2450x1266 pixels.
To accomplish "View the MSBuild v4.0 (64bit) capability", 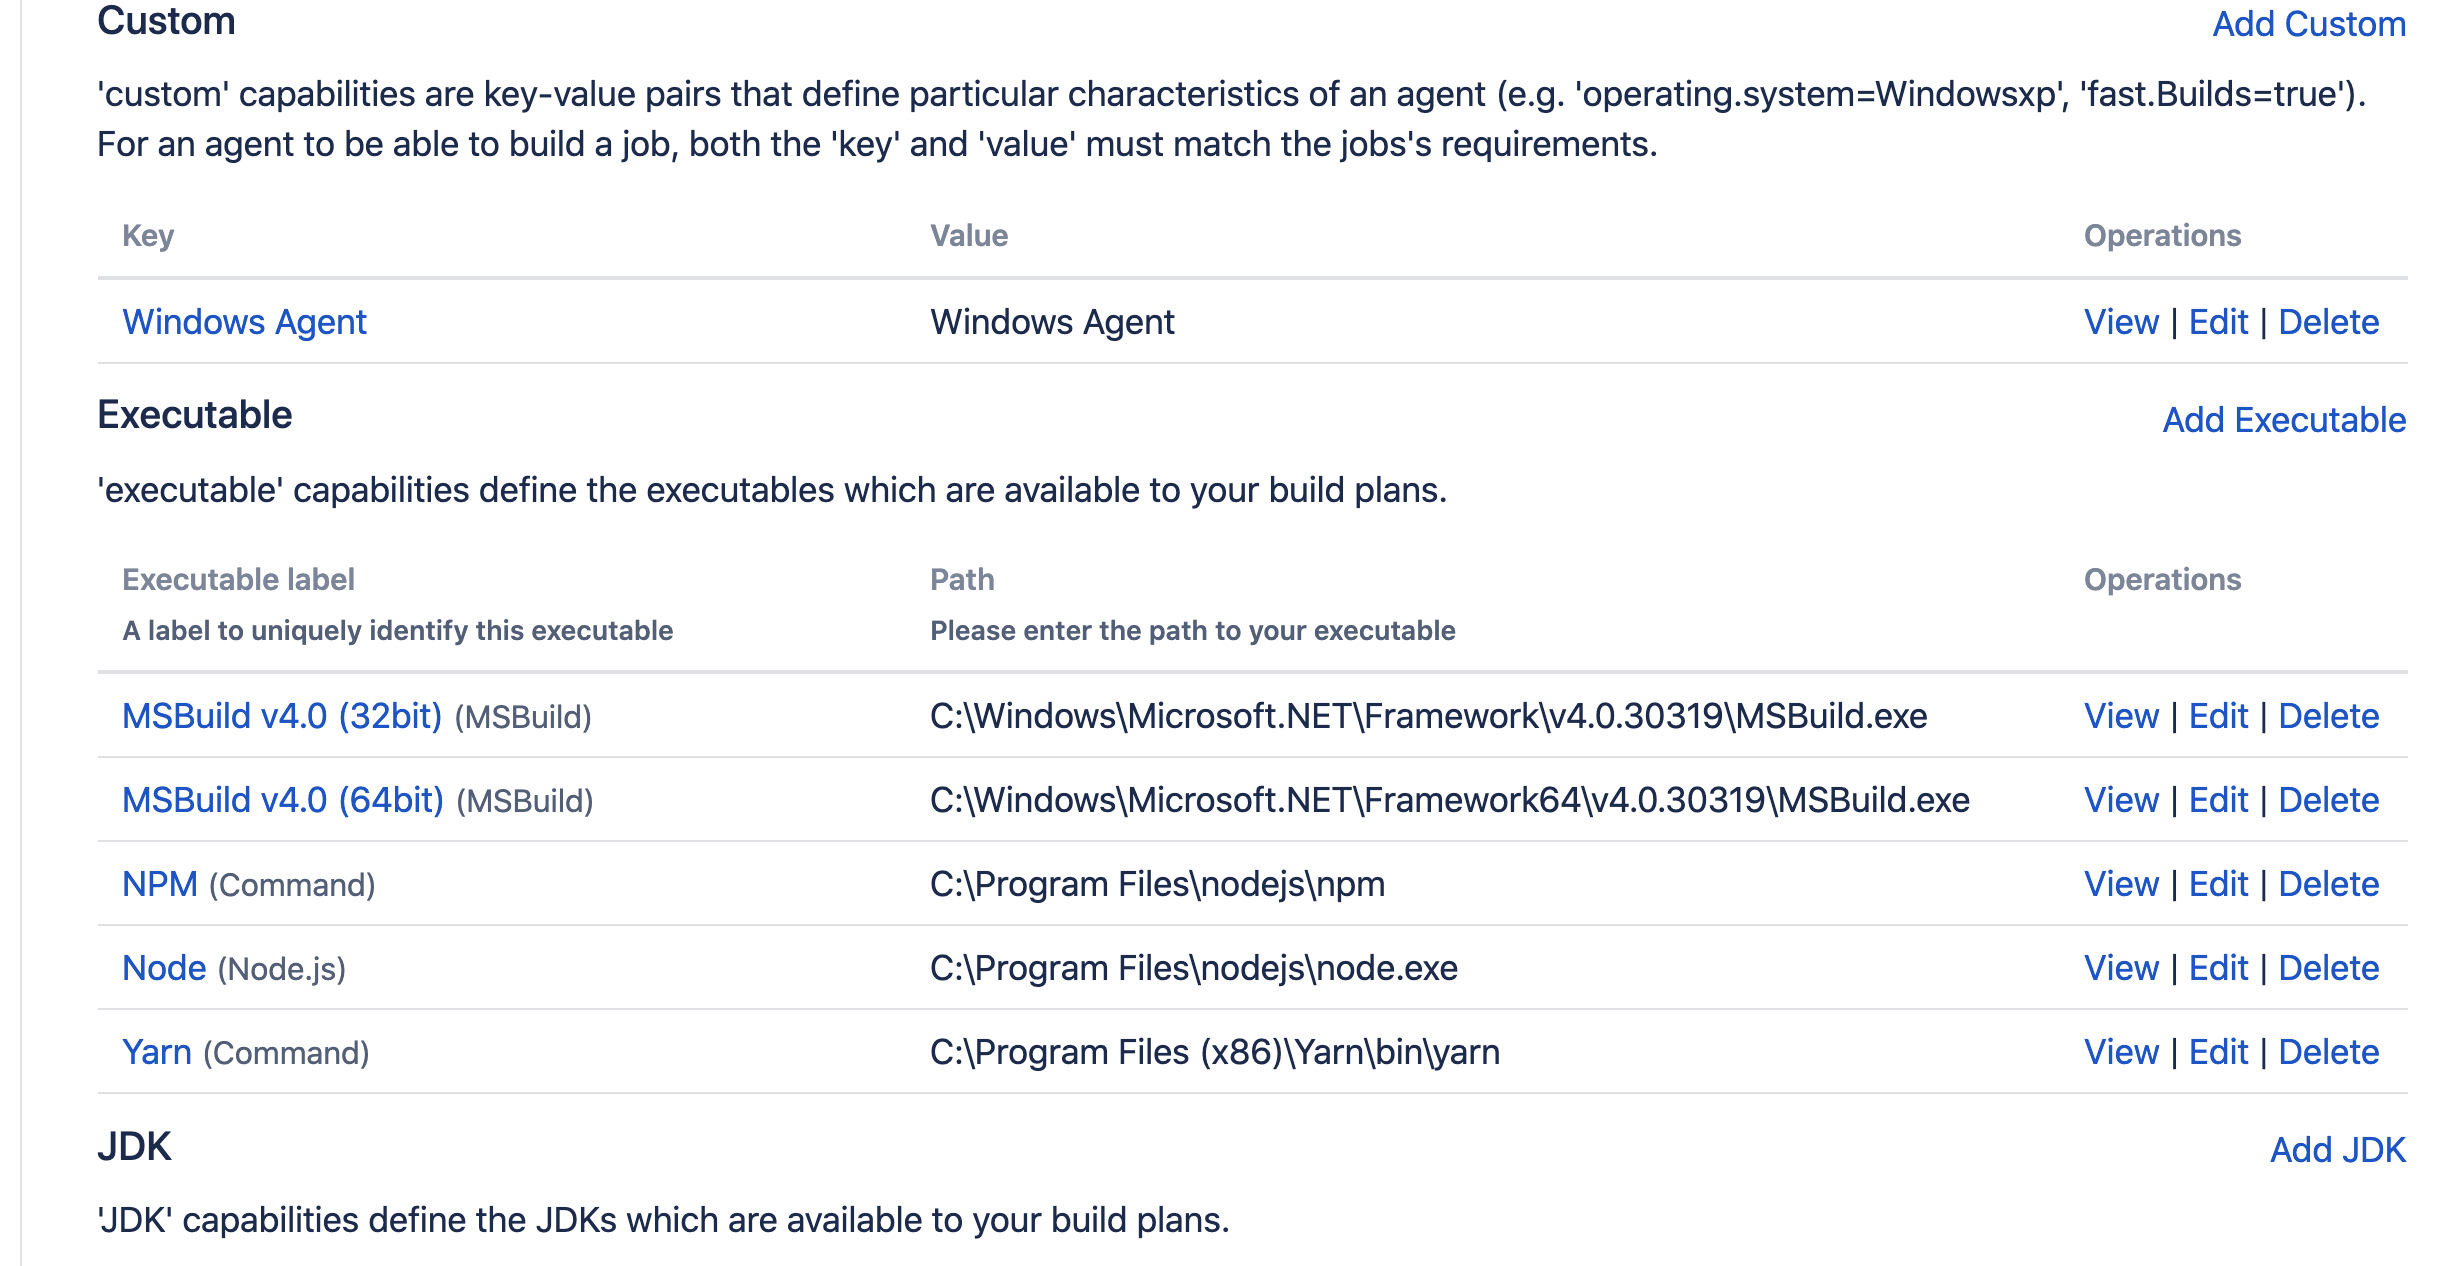I will (2121, 800).
